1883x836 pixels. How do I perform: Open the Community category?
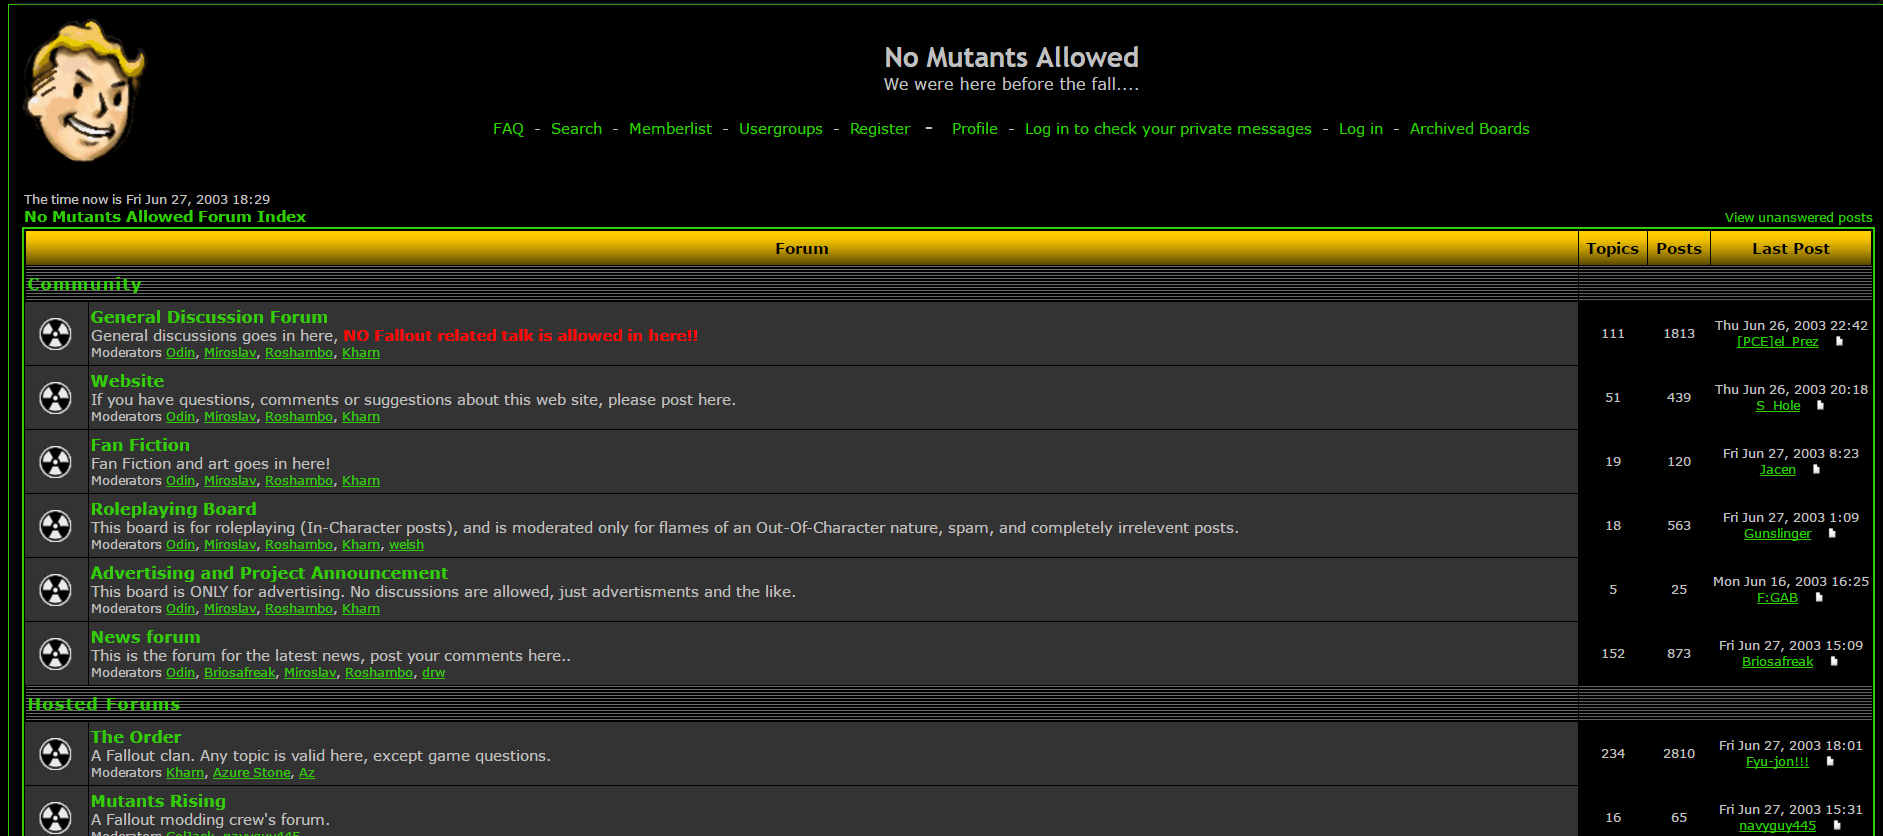[84, 285]
